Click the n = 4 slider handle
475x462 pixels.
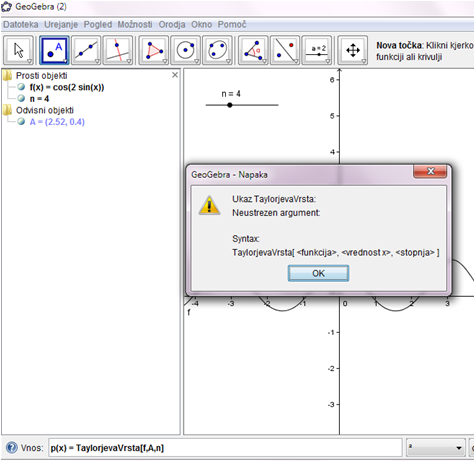[x=230, y=105]
